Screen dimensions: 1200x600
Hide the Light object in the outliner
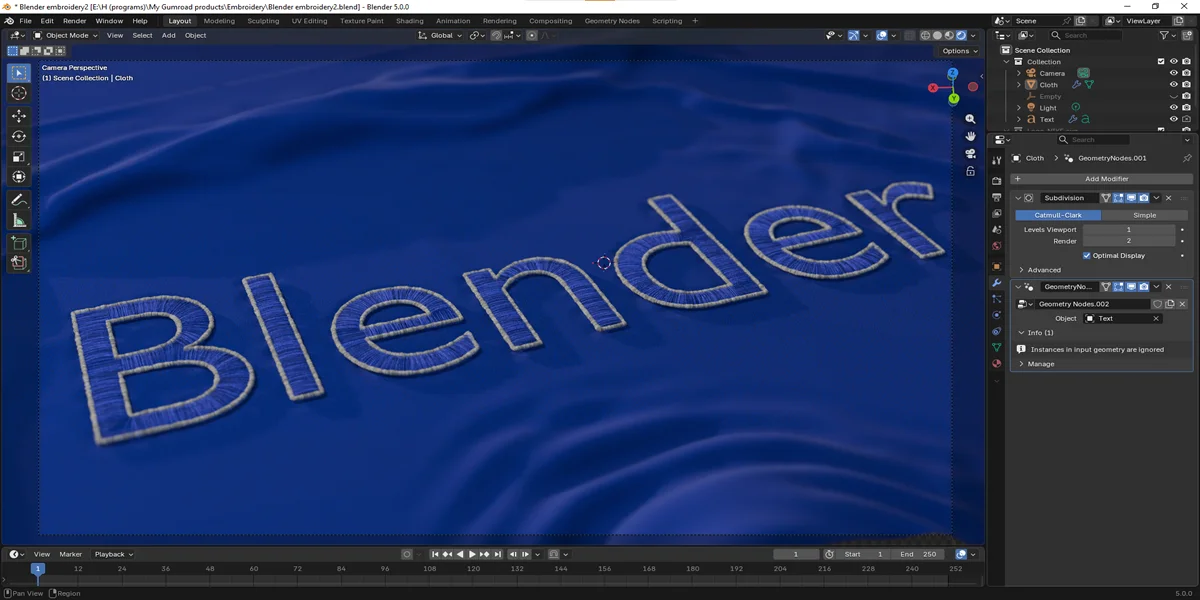tap(1172, 107)
